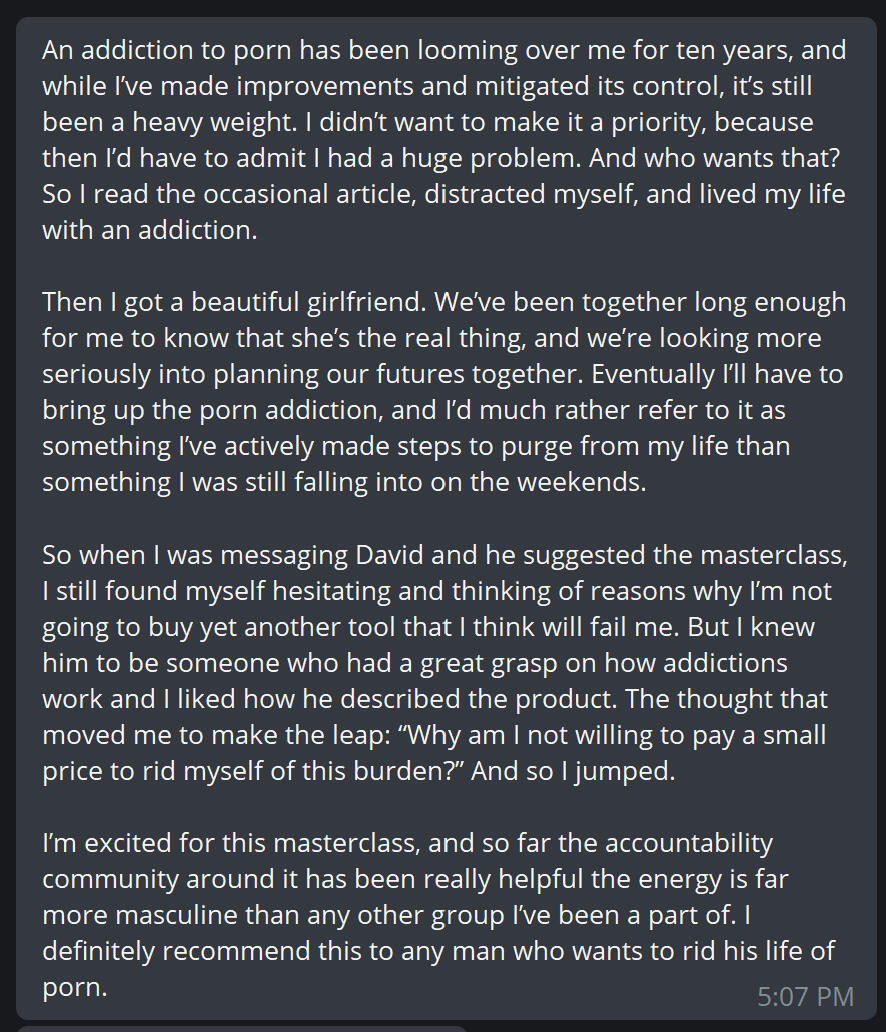Click the 5:07 PM message timestamp
The width and height of the screenshot is (886, 1032).
point(805,996)
